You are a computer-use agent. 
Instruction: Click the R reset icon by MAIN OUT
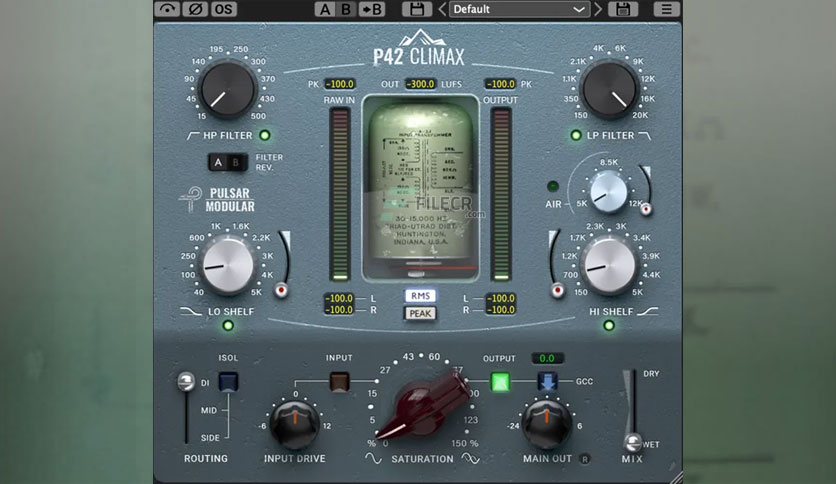pos(585,459)
